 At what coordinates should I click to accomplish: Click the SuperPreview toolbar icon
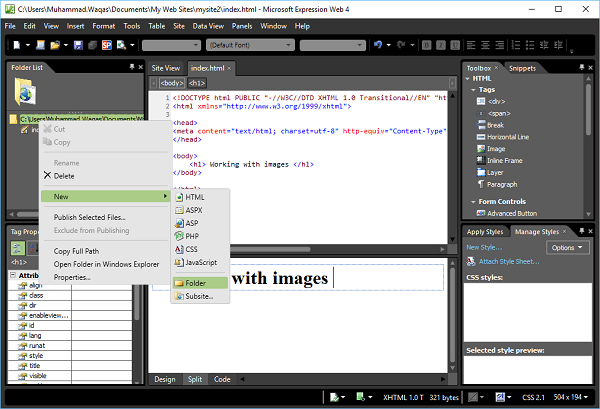point(106,45)
